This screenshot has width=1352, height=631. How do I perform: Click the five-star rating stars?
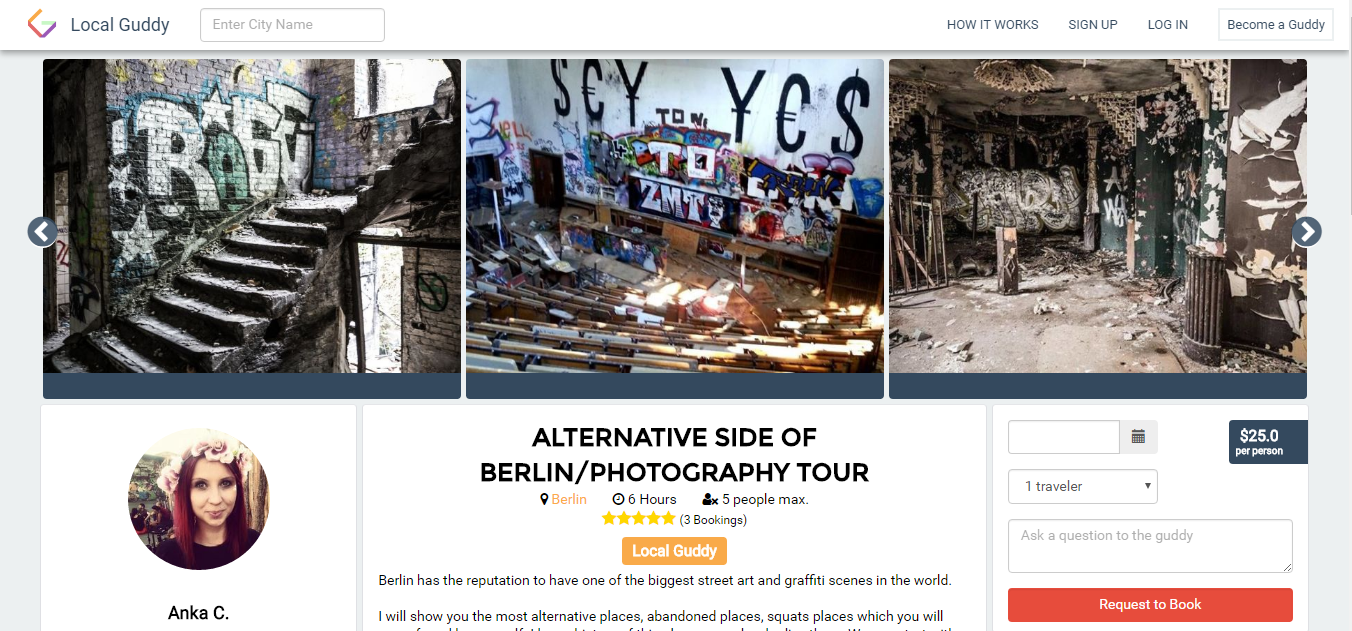(638, 519)
